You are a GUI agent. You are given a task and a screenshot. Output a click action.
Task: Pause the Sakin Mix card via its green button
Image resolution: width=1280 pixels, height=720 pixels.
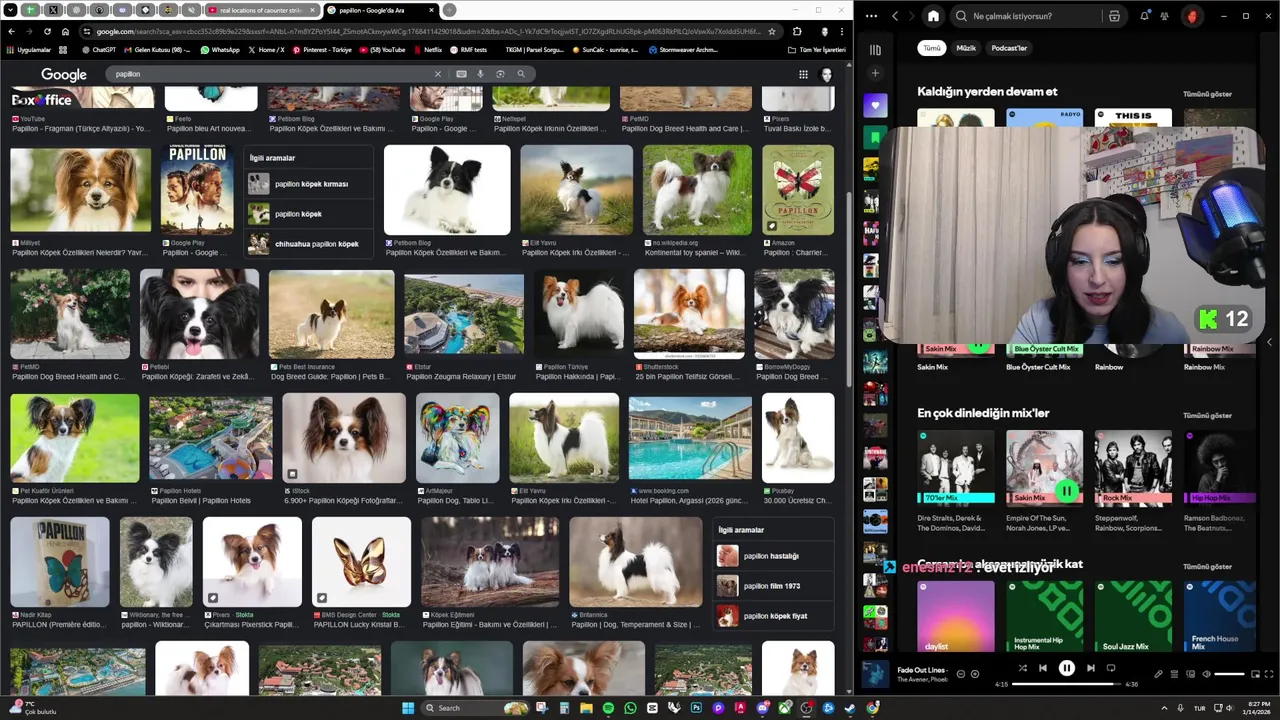[1067, 491]
